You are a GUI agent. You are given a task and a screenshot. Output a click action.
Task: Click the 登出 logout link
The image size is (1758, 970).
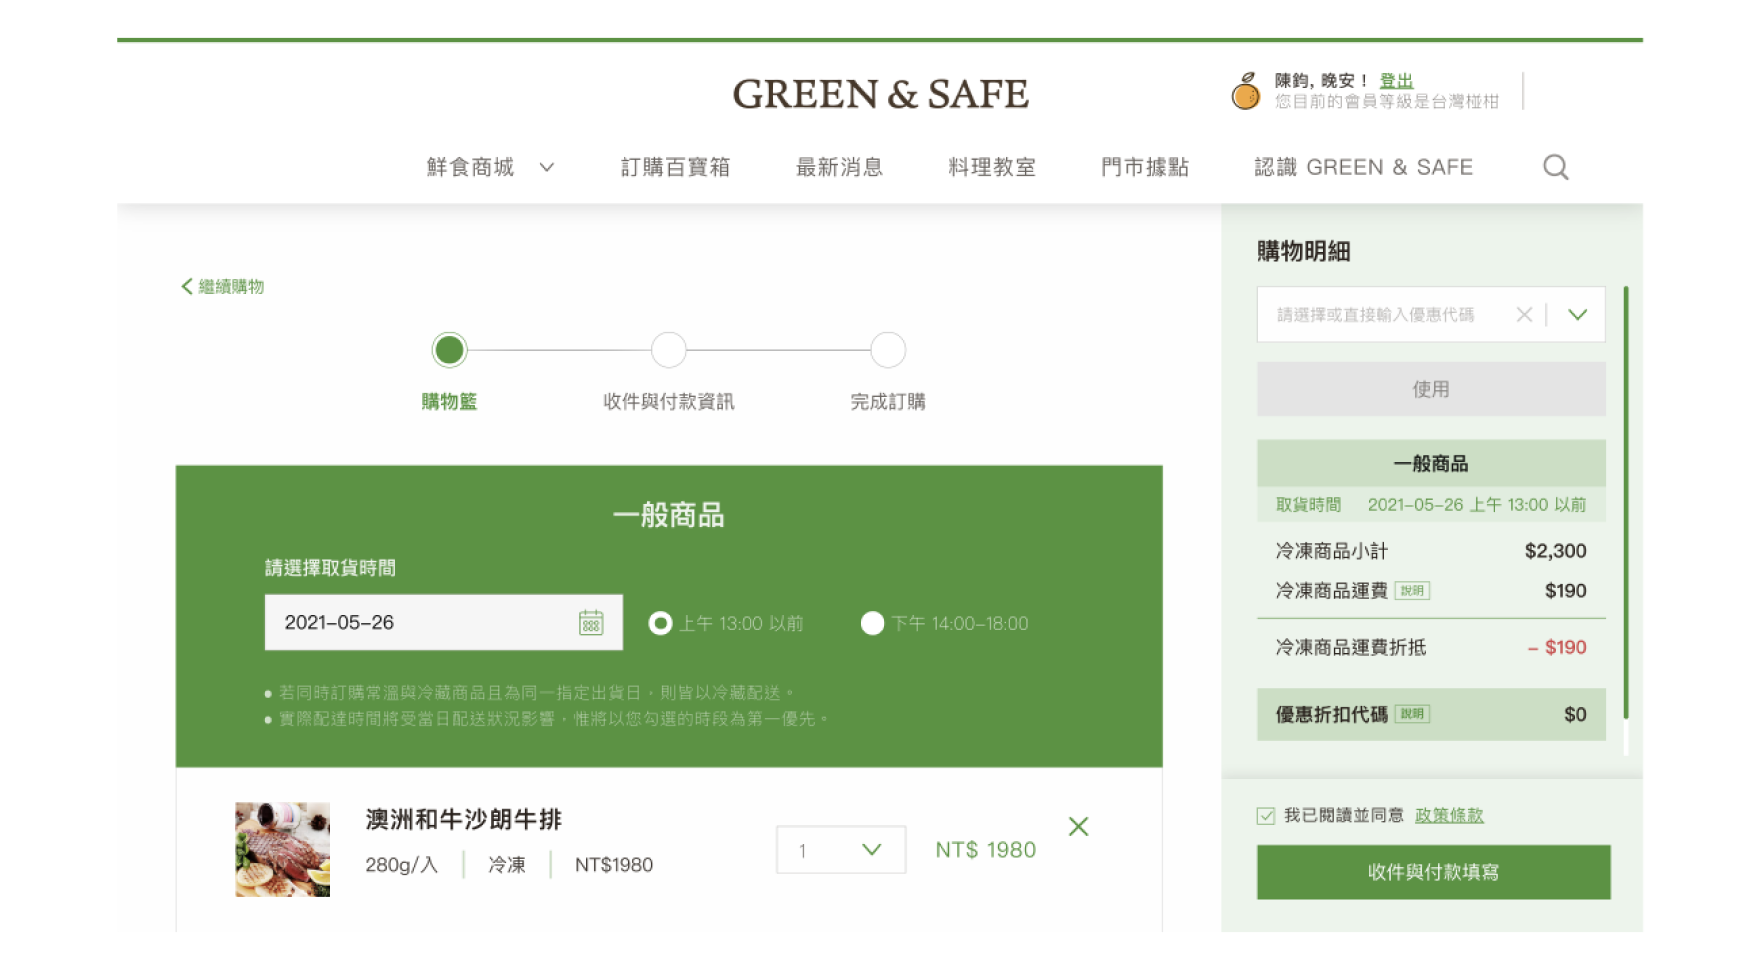coord(1396,81)
